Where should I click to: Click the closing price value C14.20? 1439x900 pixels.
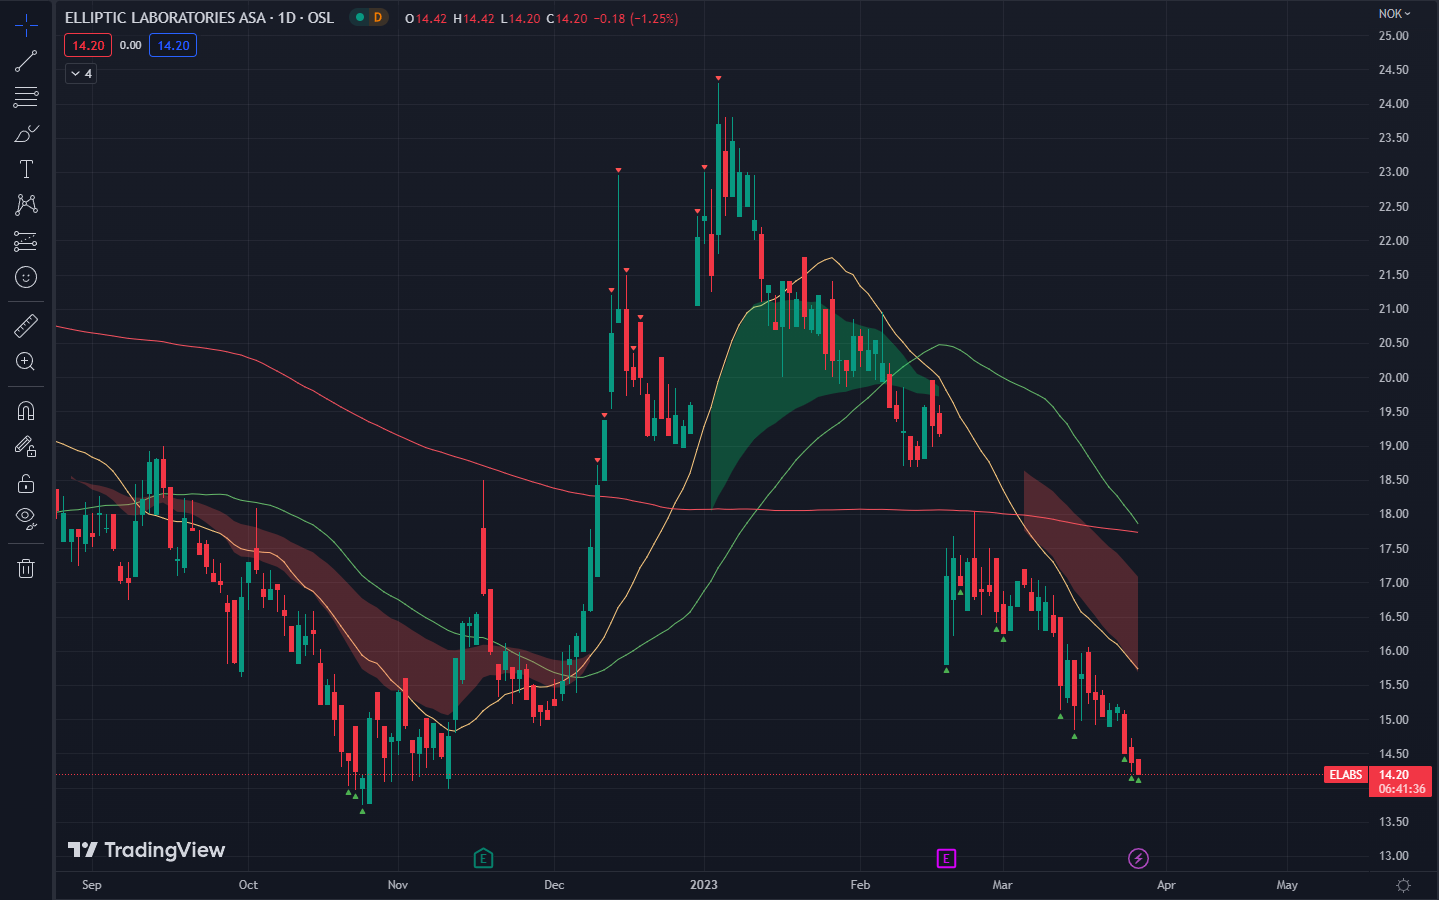point(566,19)
